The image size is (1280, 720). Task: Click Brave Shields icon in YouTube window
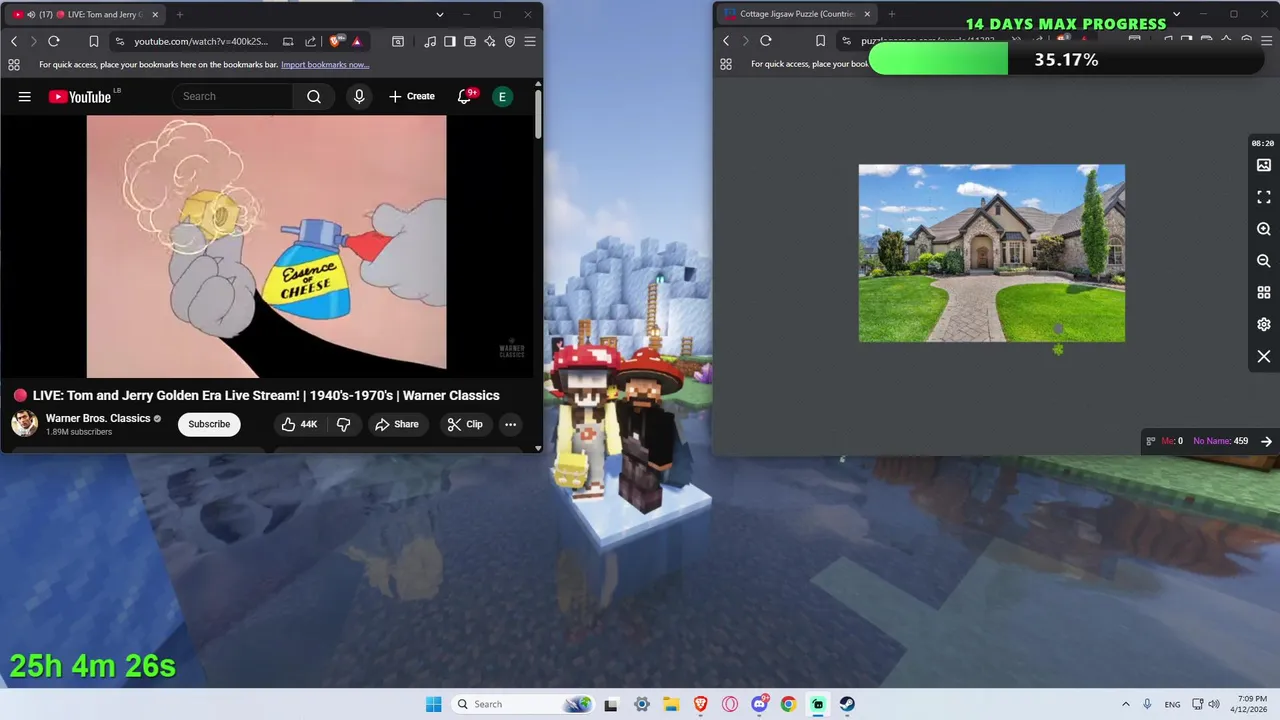click(x=335, y=41)
